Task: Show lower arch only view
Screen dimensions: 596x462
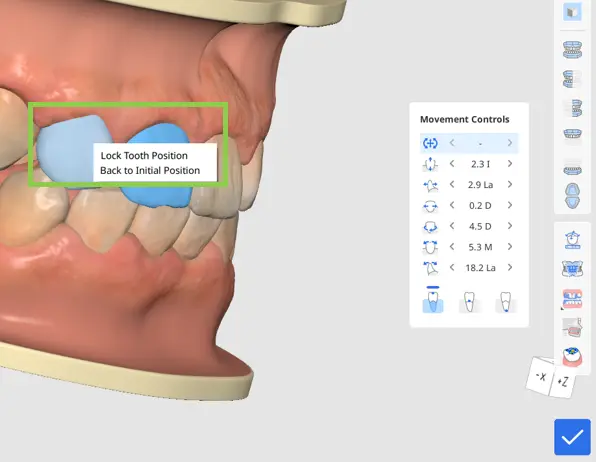Action: click(572, 170)
